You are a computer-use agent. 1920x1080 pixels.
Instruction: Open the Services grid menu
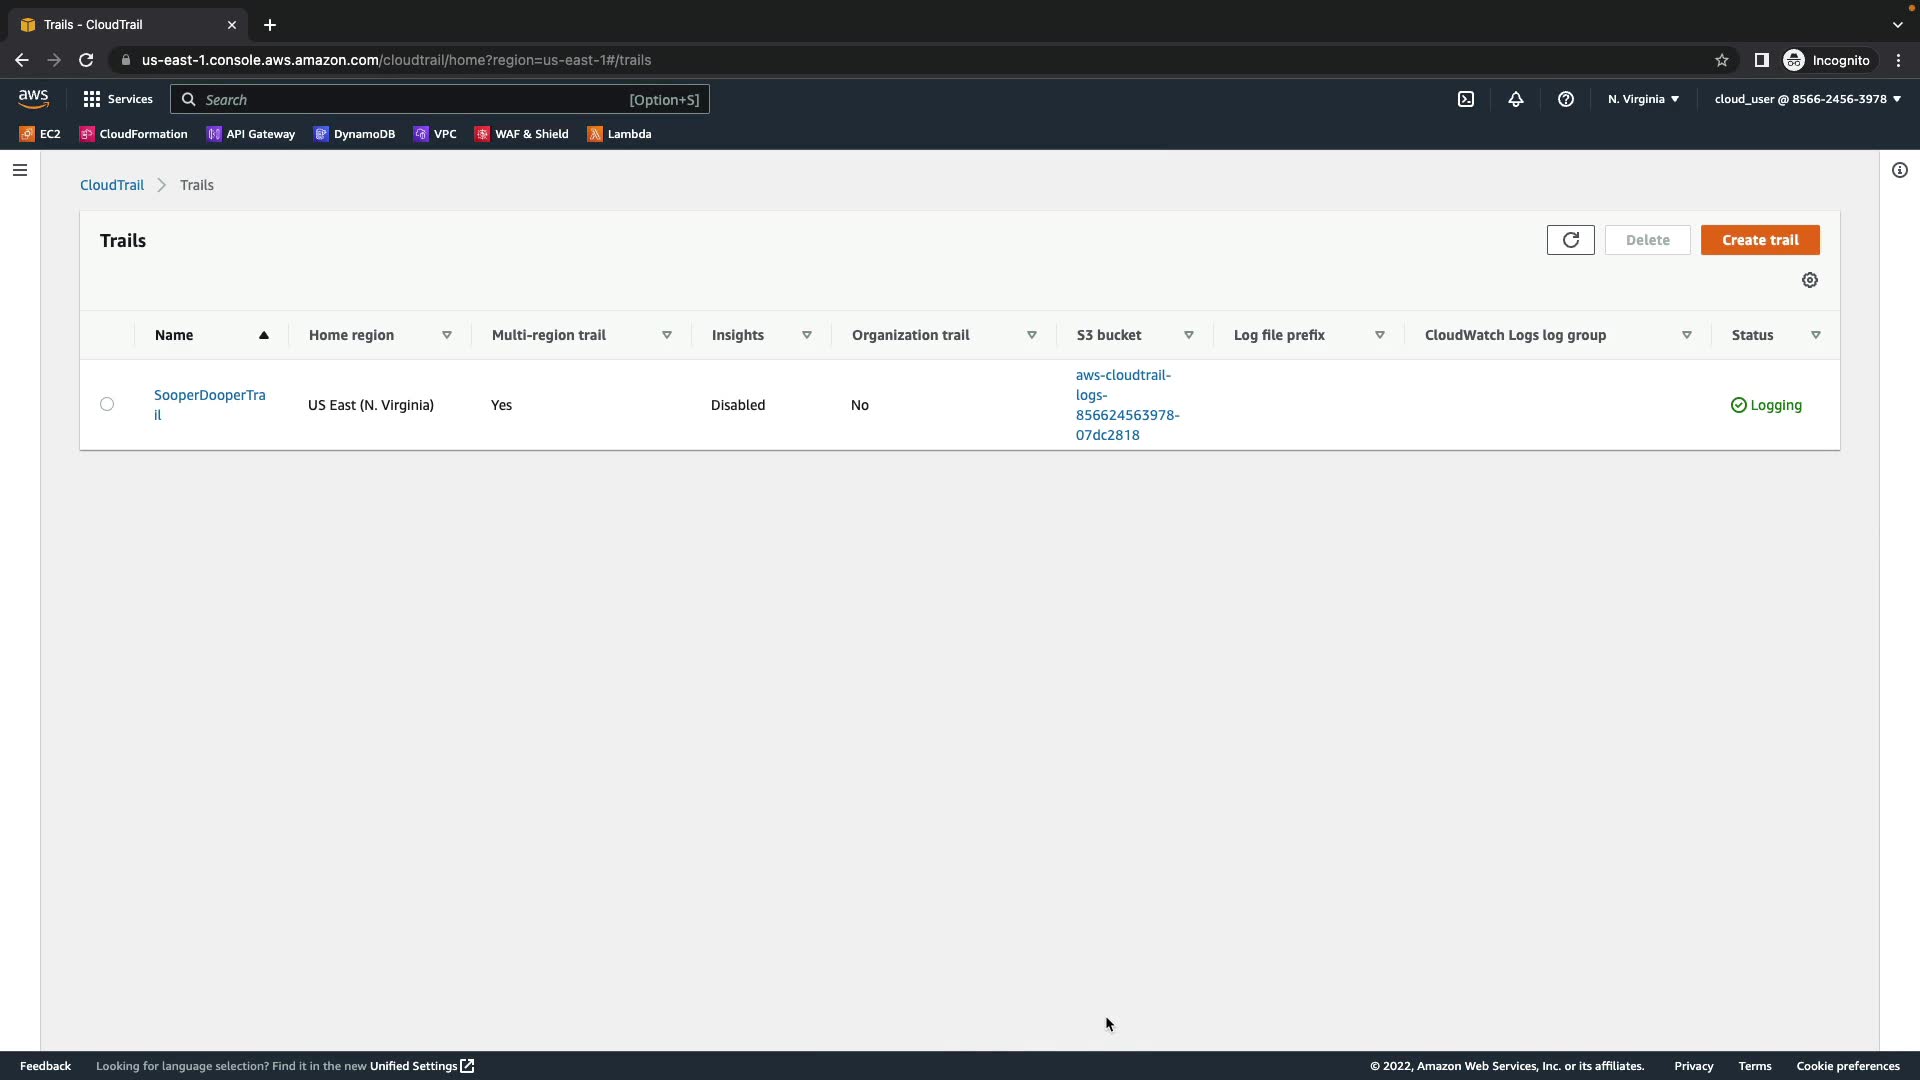pyautogui.click(x=118, y=99)
